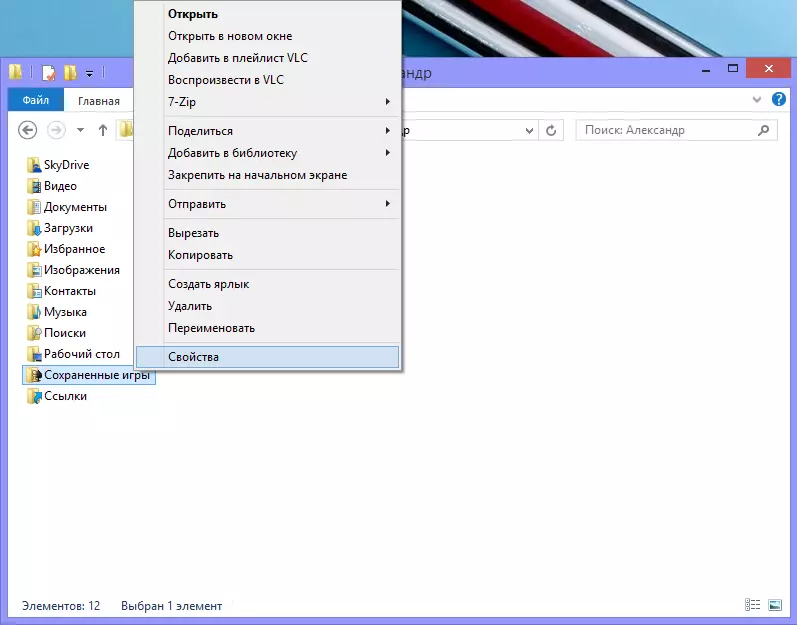Click the Видео folder icon
This screenshot has width=797, height=625.
point(34,186)
